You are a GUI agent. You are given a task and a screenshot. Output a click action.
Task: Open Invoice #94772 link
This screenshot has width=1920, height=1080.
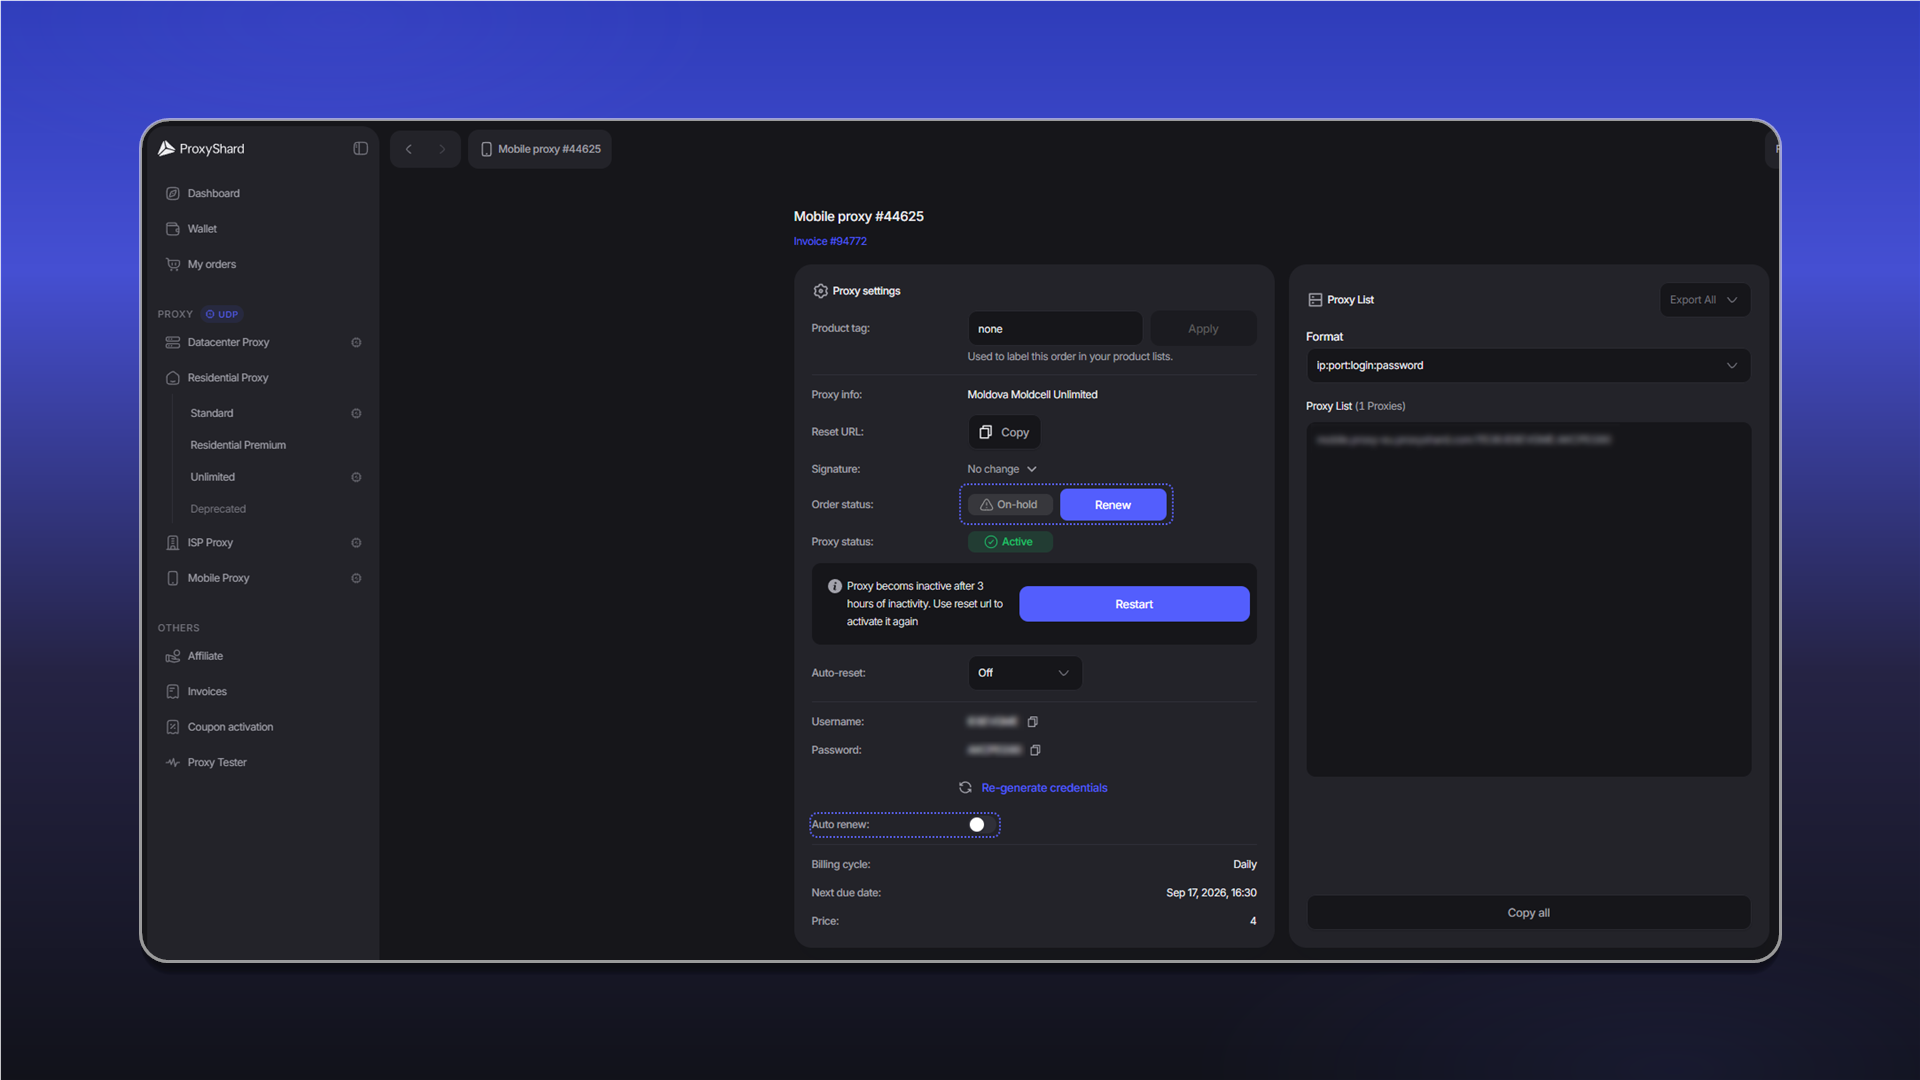coord(830,242)
